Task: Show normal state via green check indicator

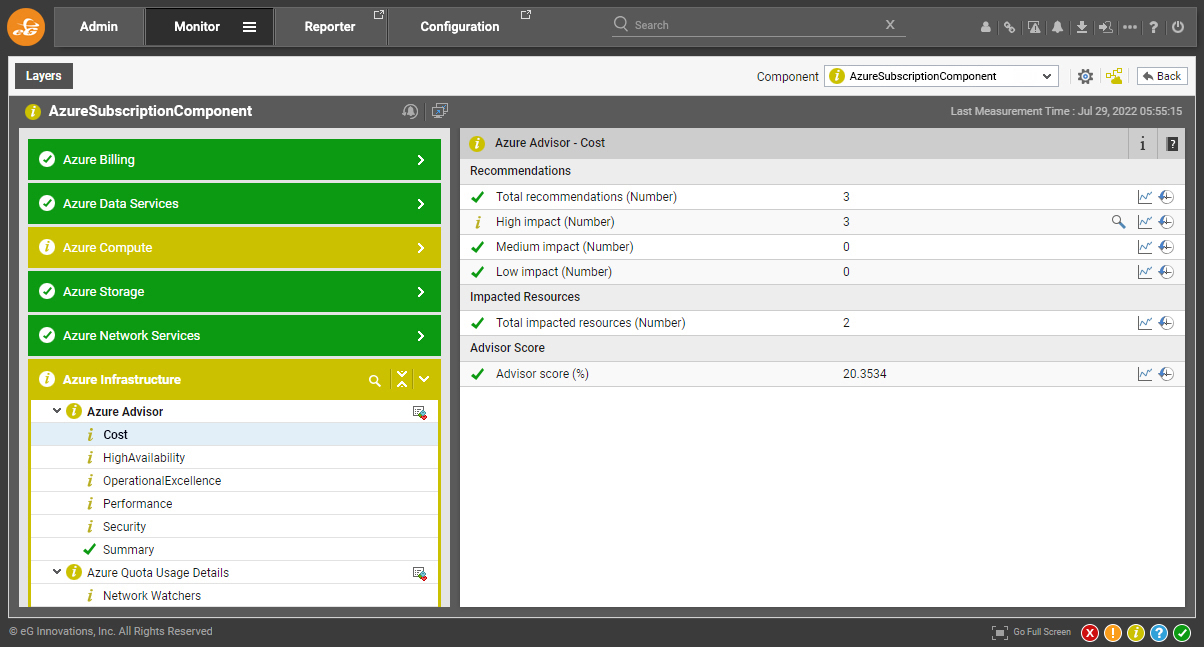Action: (x=1182, y=632)
